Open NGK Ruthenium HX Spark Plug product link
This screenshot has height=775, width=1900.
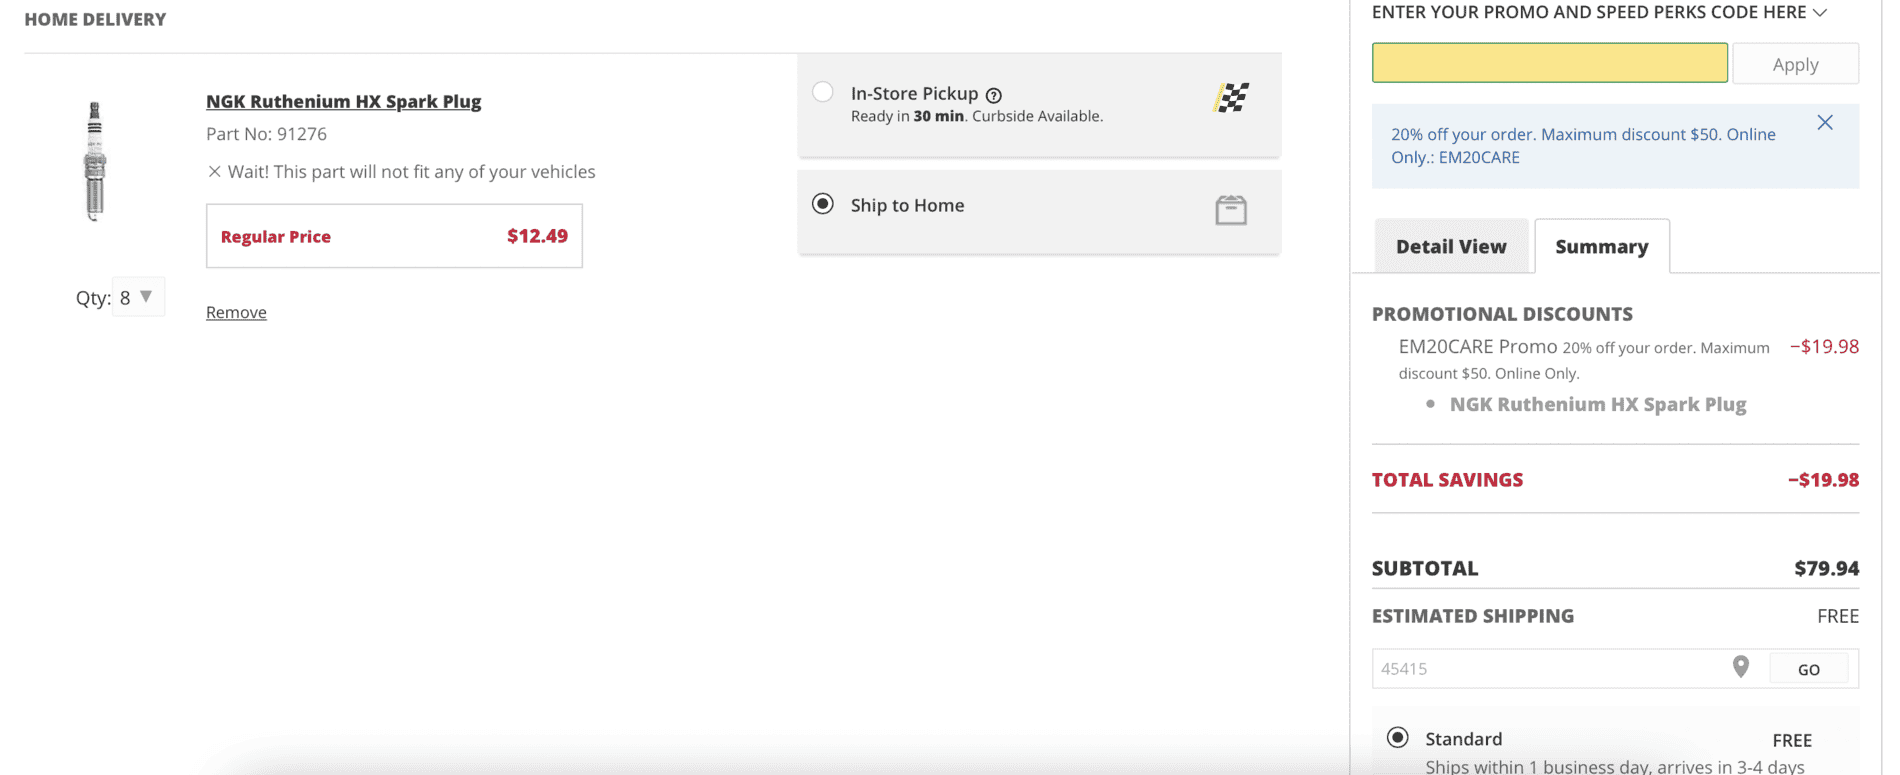(x=343, y=101)
